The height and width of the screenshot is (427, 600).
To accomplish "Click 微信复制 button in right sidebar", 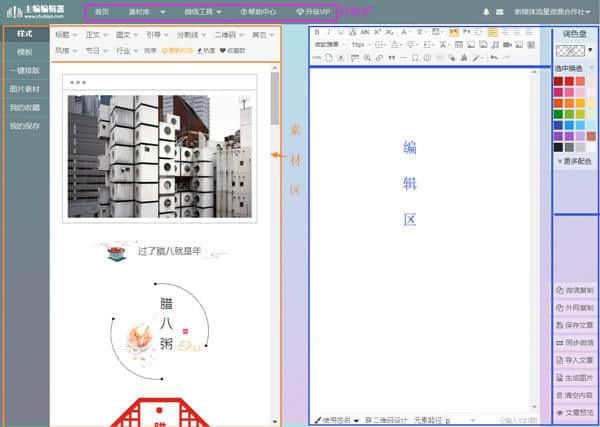I will (574, 290).
